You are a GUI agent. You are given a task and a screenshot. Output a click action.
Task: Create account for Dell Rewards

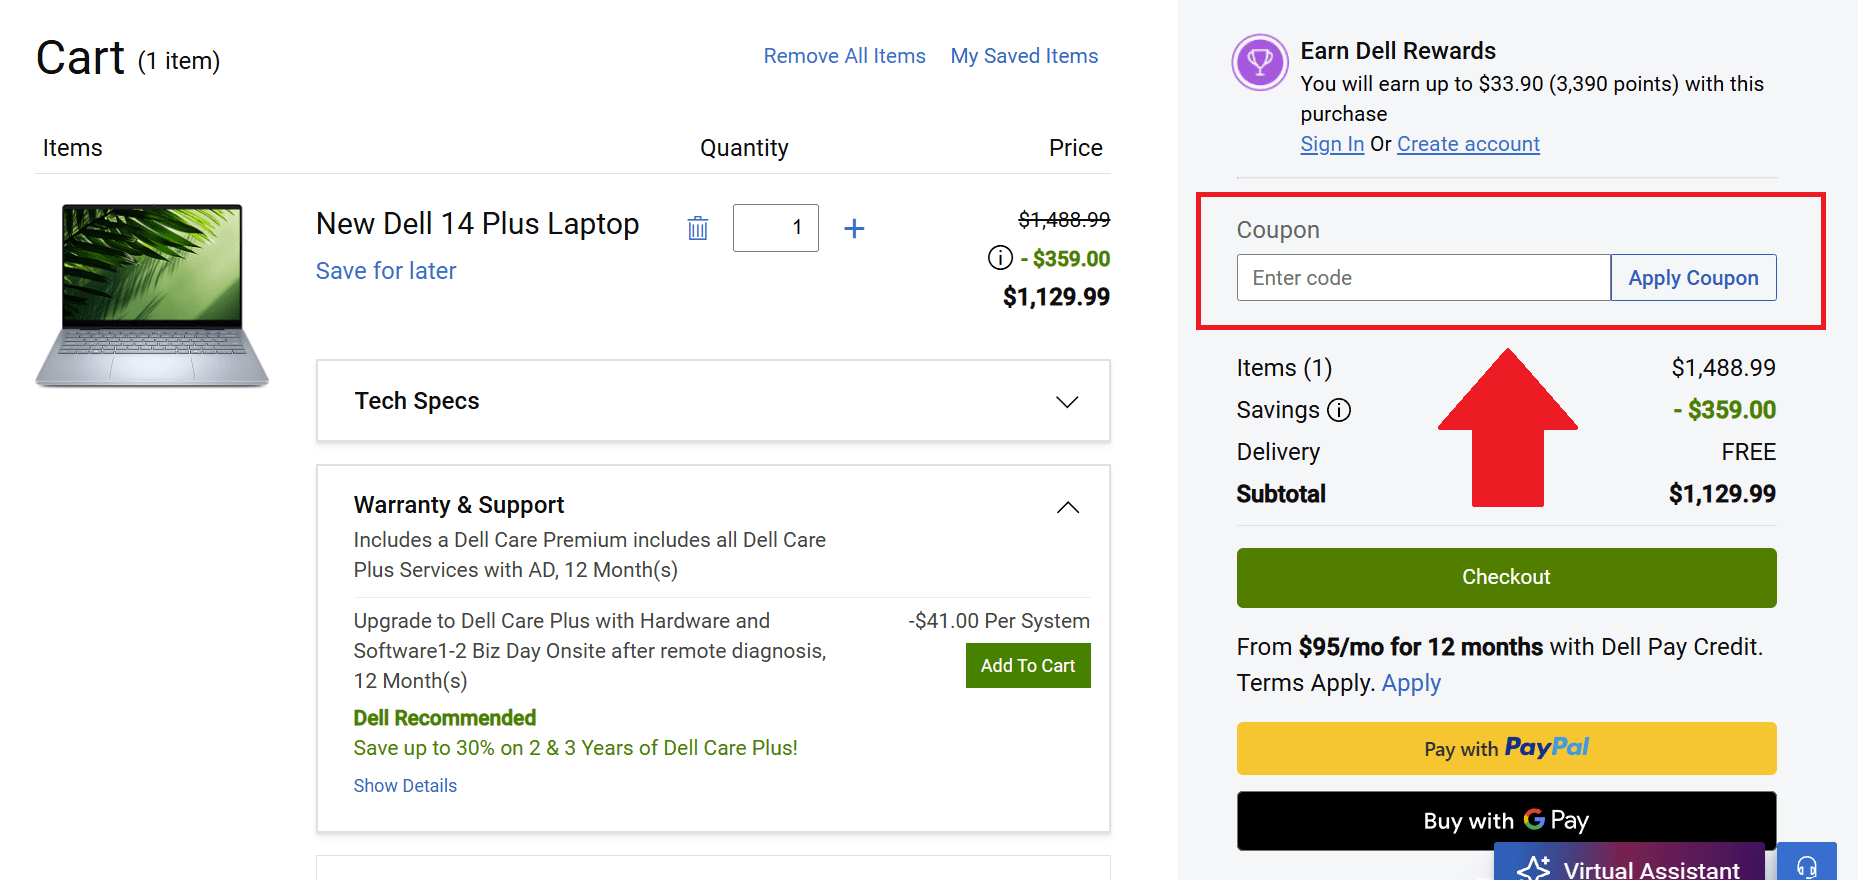tap(1468, 144)
